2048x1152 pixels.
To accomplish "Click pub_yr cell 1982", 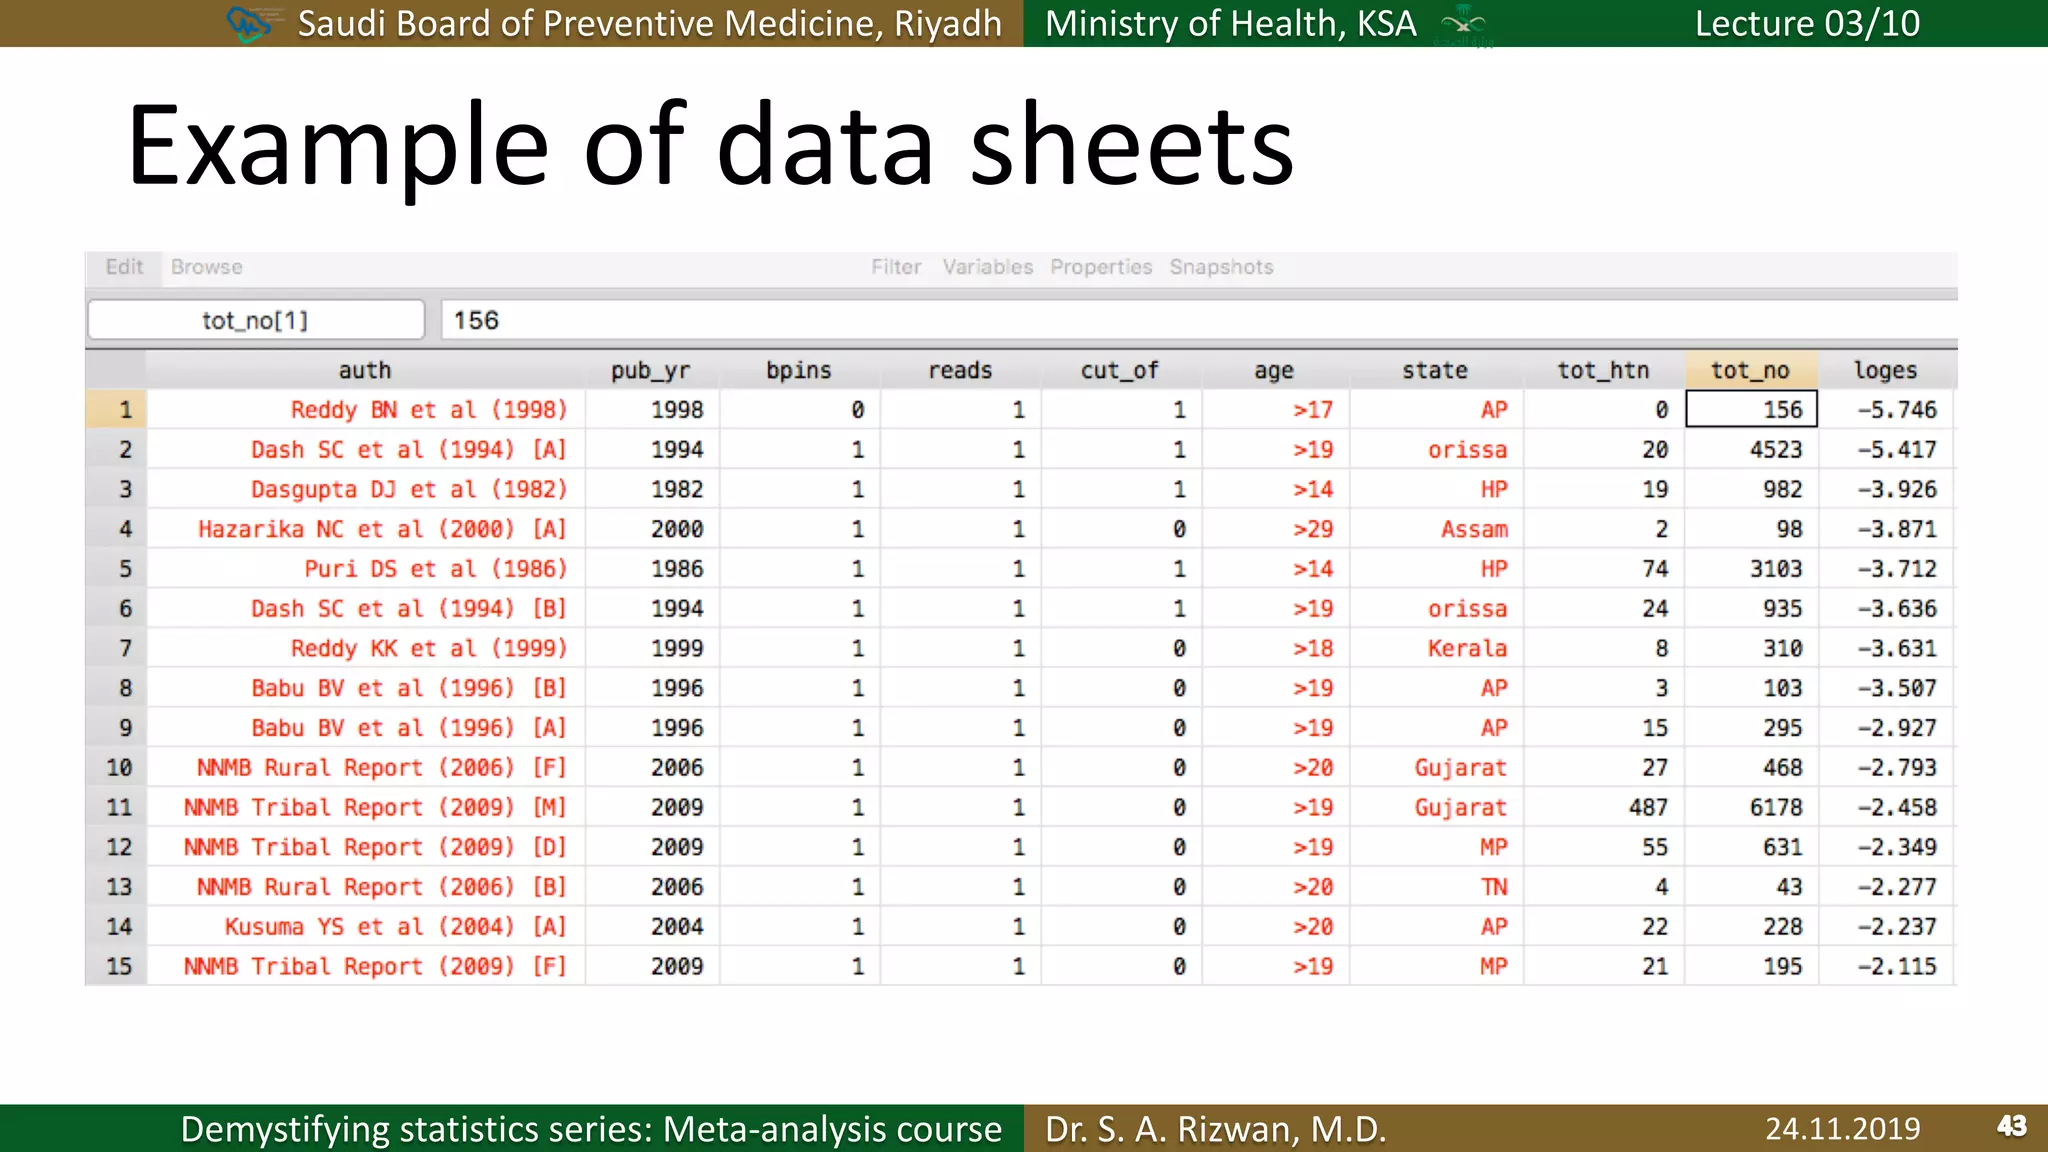I will (x=652, y=489).
